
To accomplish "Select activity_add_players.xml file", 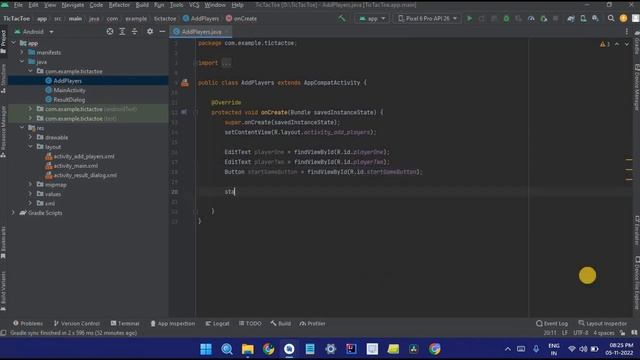I will (84, 156).
